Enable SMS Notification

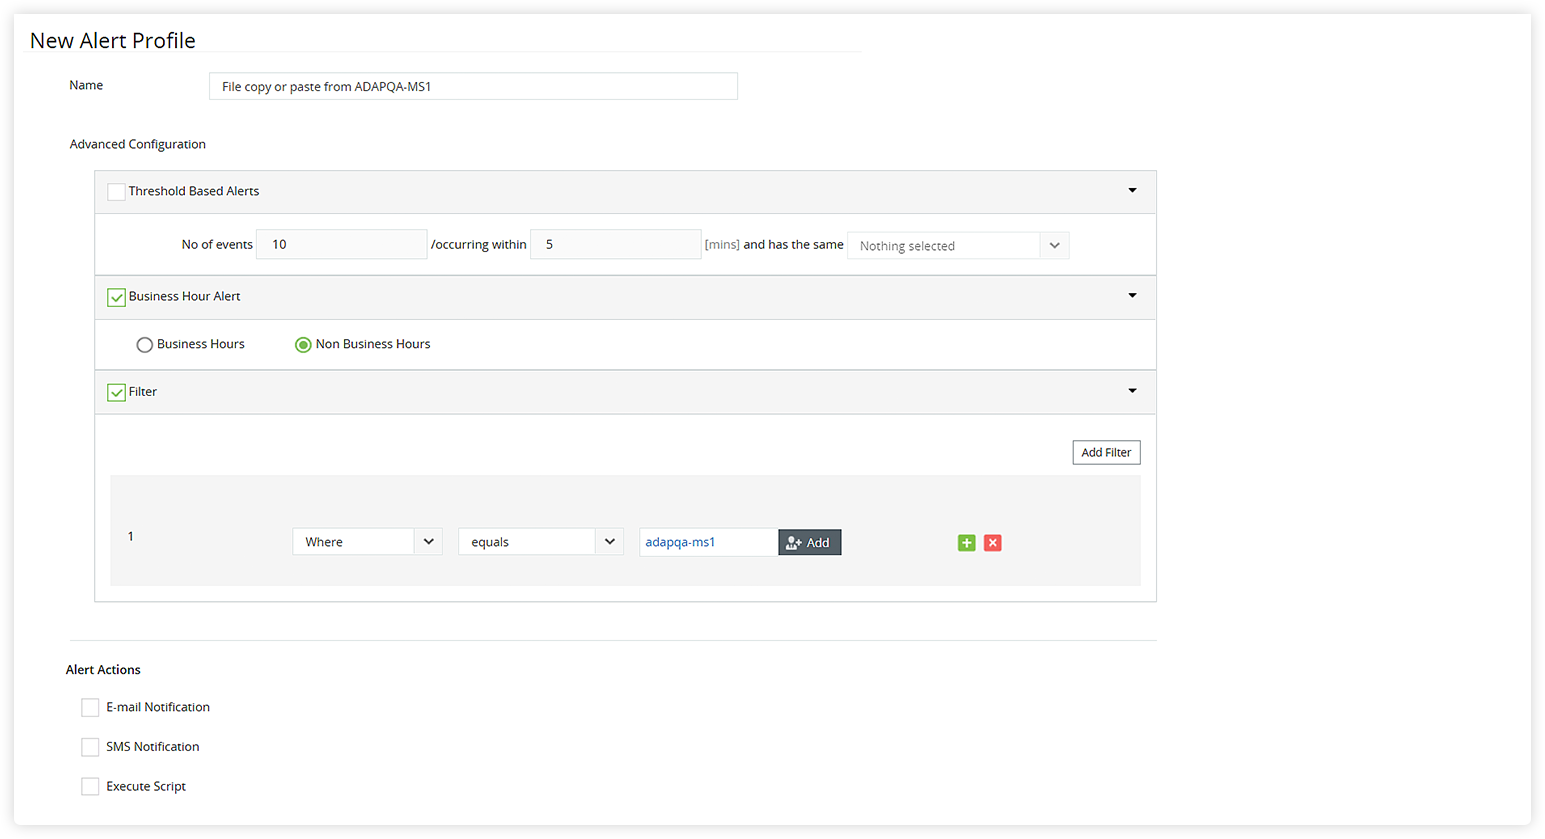coord(90,746)
